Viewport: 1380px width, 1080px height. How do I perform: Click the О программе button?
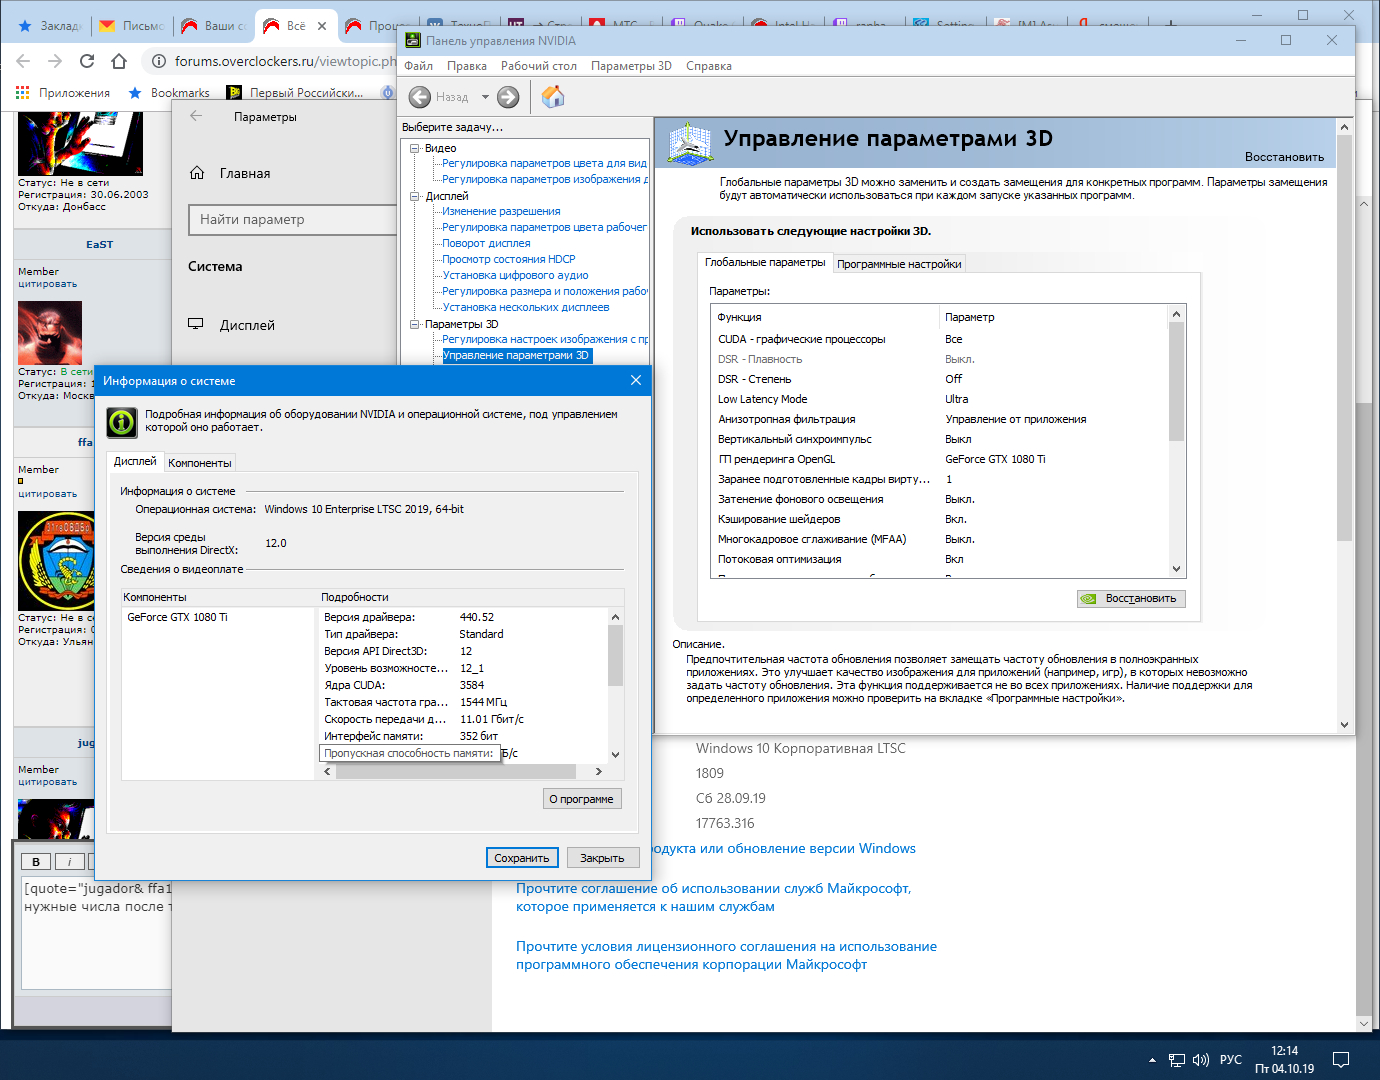pos(581,799)
